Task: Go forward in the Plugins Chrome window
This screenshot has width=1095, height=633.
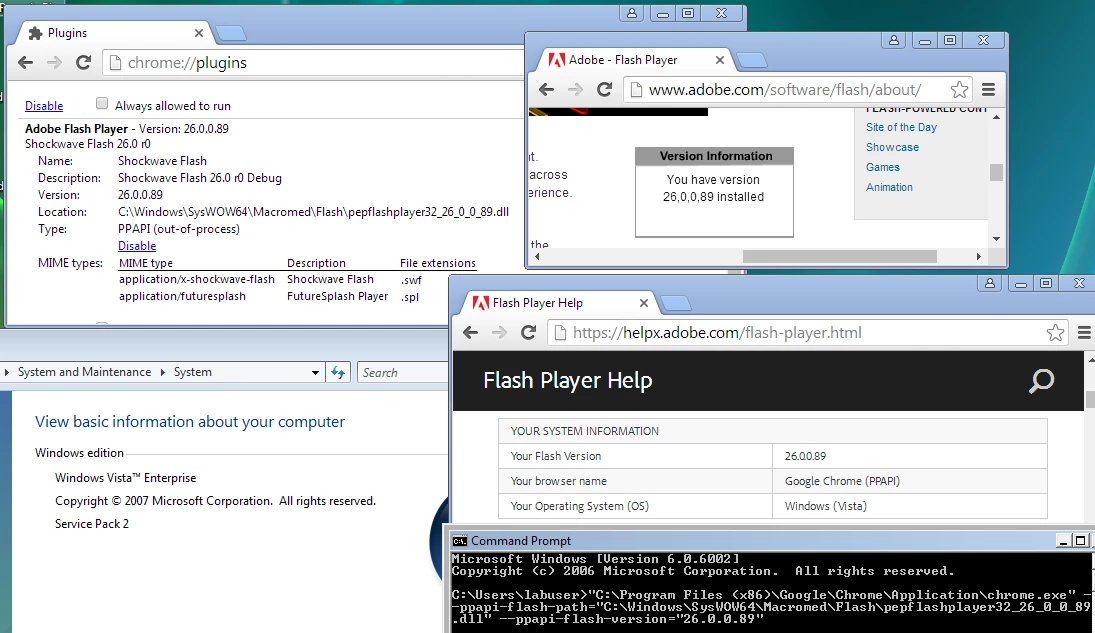Action: [x=54, y=63]
